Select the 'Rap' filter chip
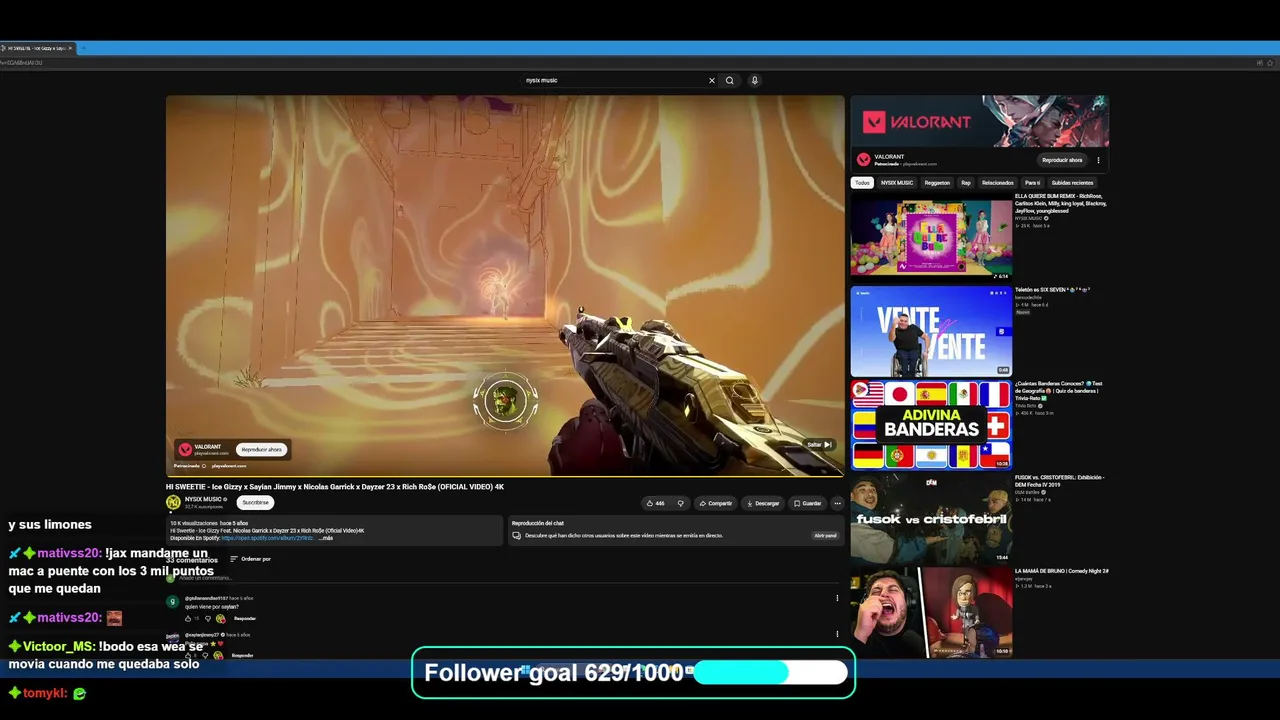The height and width of the screenshot is (720, 1280). [966, 183]
